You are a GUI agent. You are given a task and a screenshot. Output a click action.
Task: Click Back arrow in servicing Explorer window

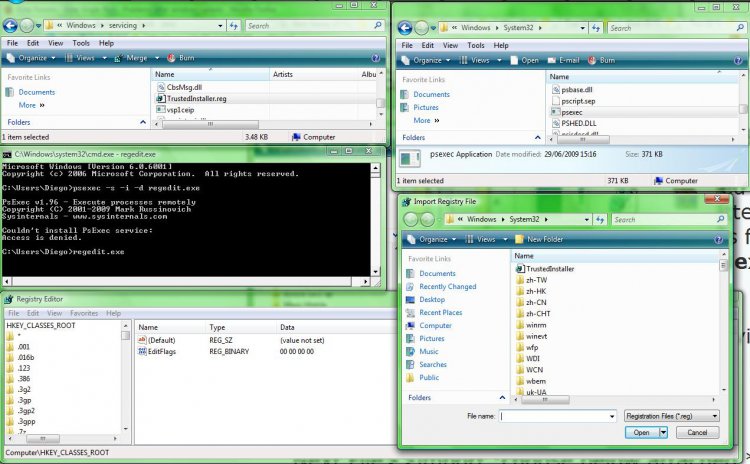[x=10, y=25]
